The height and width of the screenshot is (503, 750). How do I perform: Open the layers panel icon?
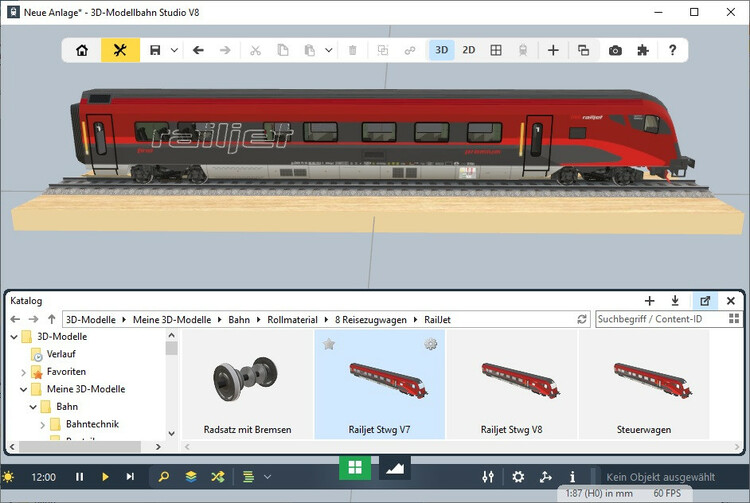191,477
